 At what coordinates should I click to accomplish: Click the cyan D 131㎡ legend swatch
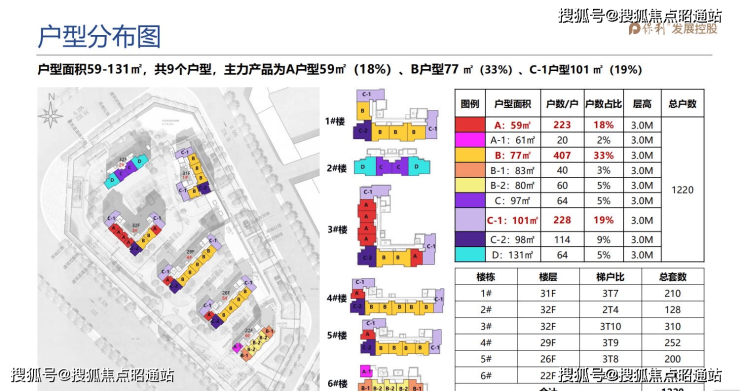coord(470,255)
